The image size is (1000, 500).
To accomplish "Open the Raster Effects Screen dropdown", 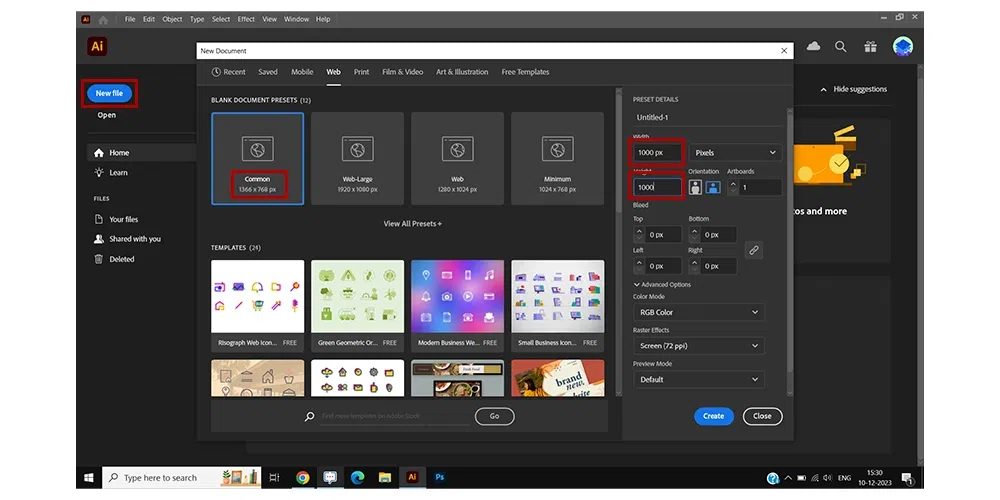I will (x=699, y=346).
